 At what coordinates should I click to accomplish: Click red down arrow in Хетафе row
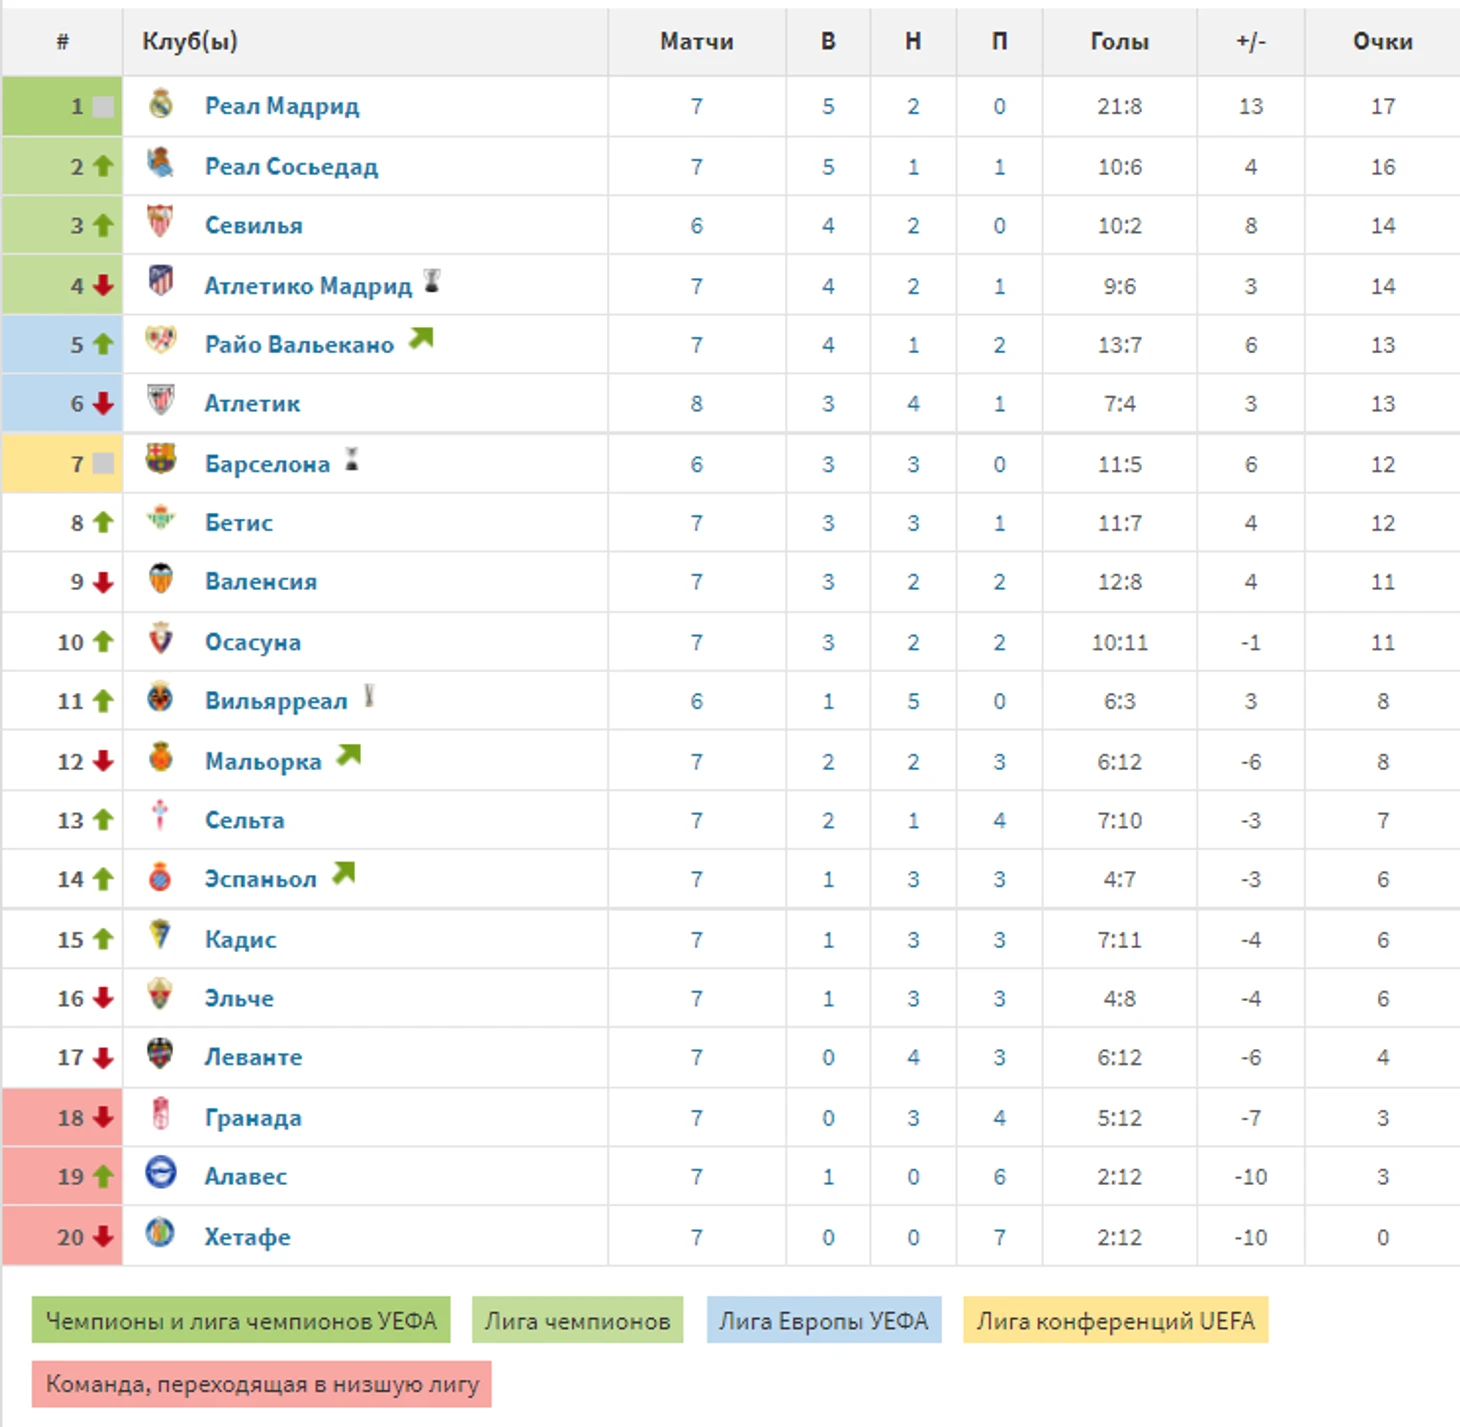pos(103,1237)
